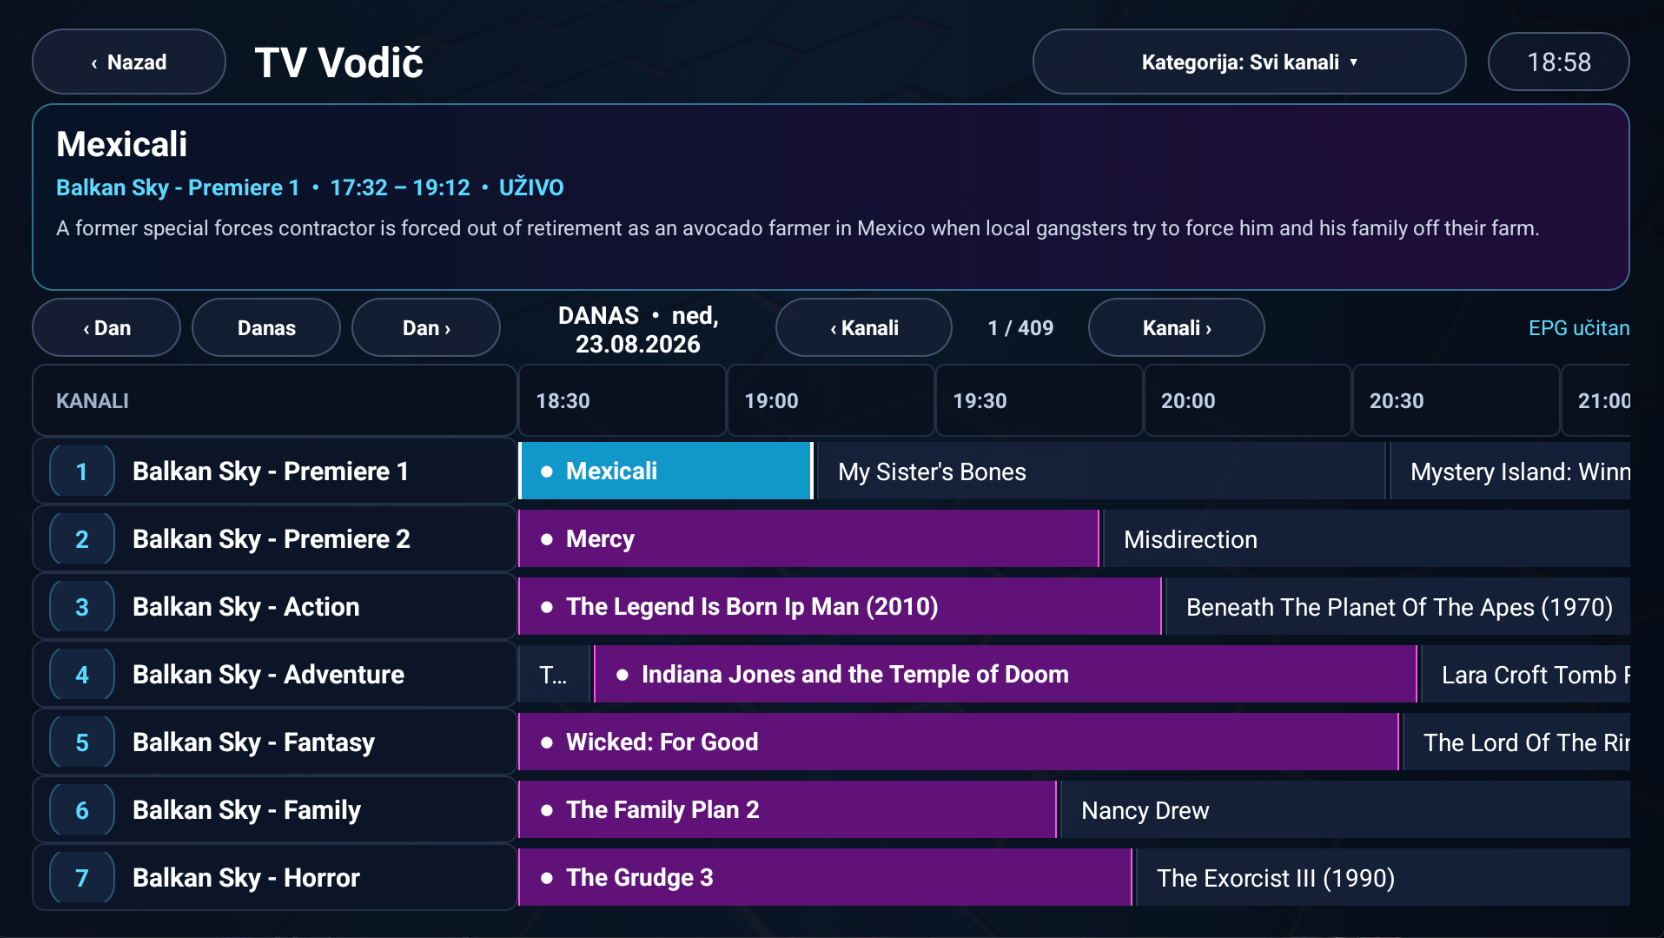Screen dimensions: 1664x938
Task: Click the Balkan Sky - Premiere 1 info line
Action: coord(310,188)
